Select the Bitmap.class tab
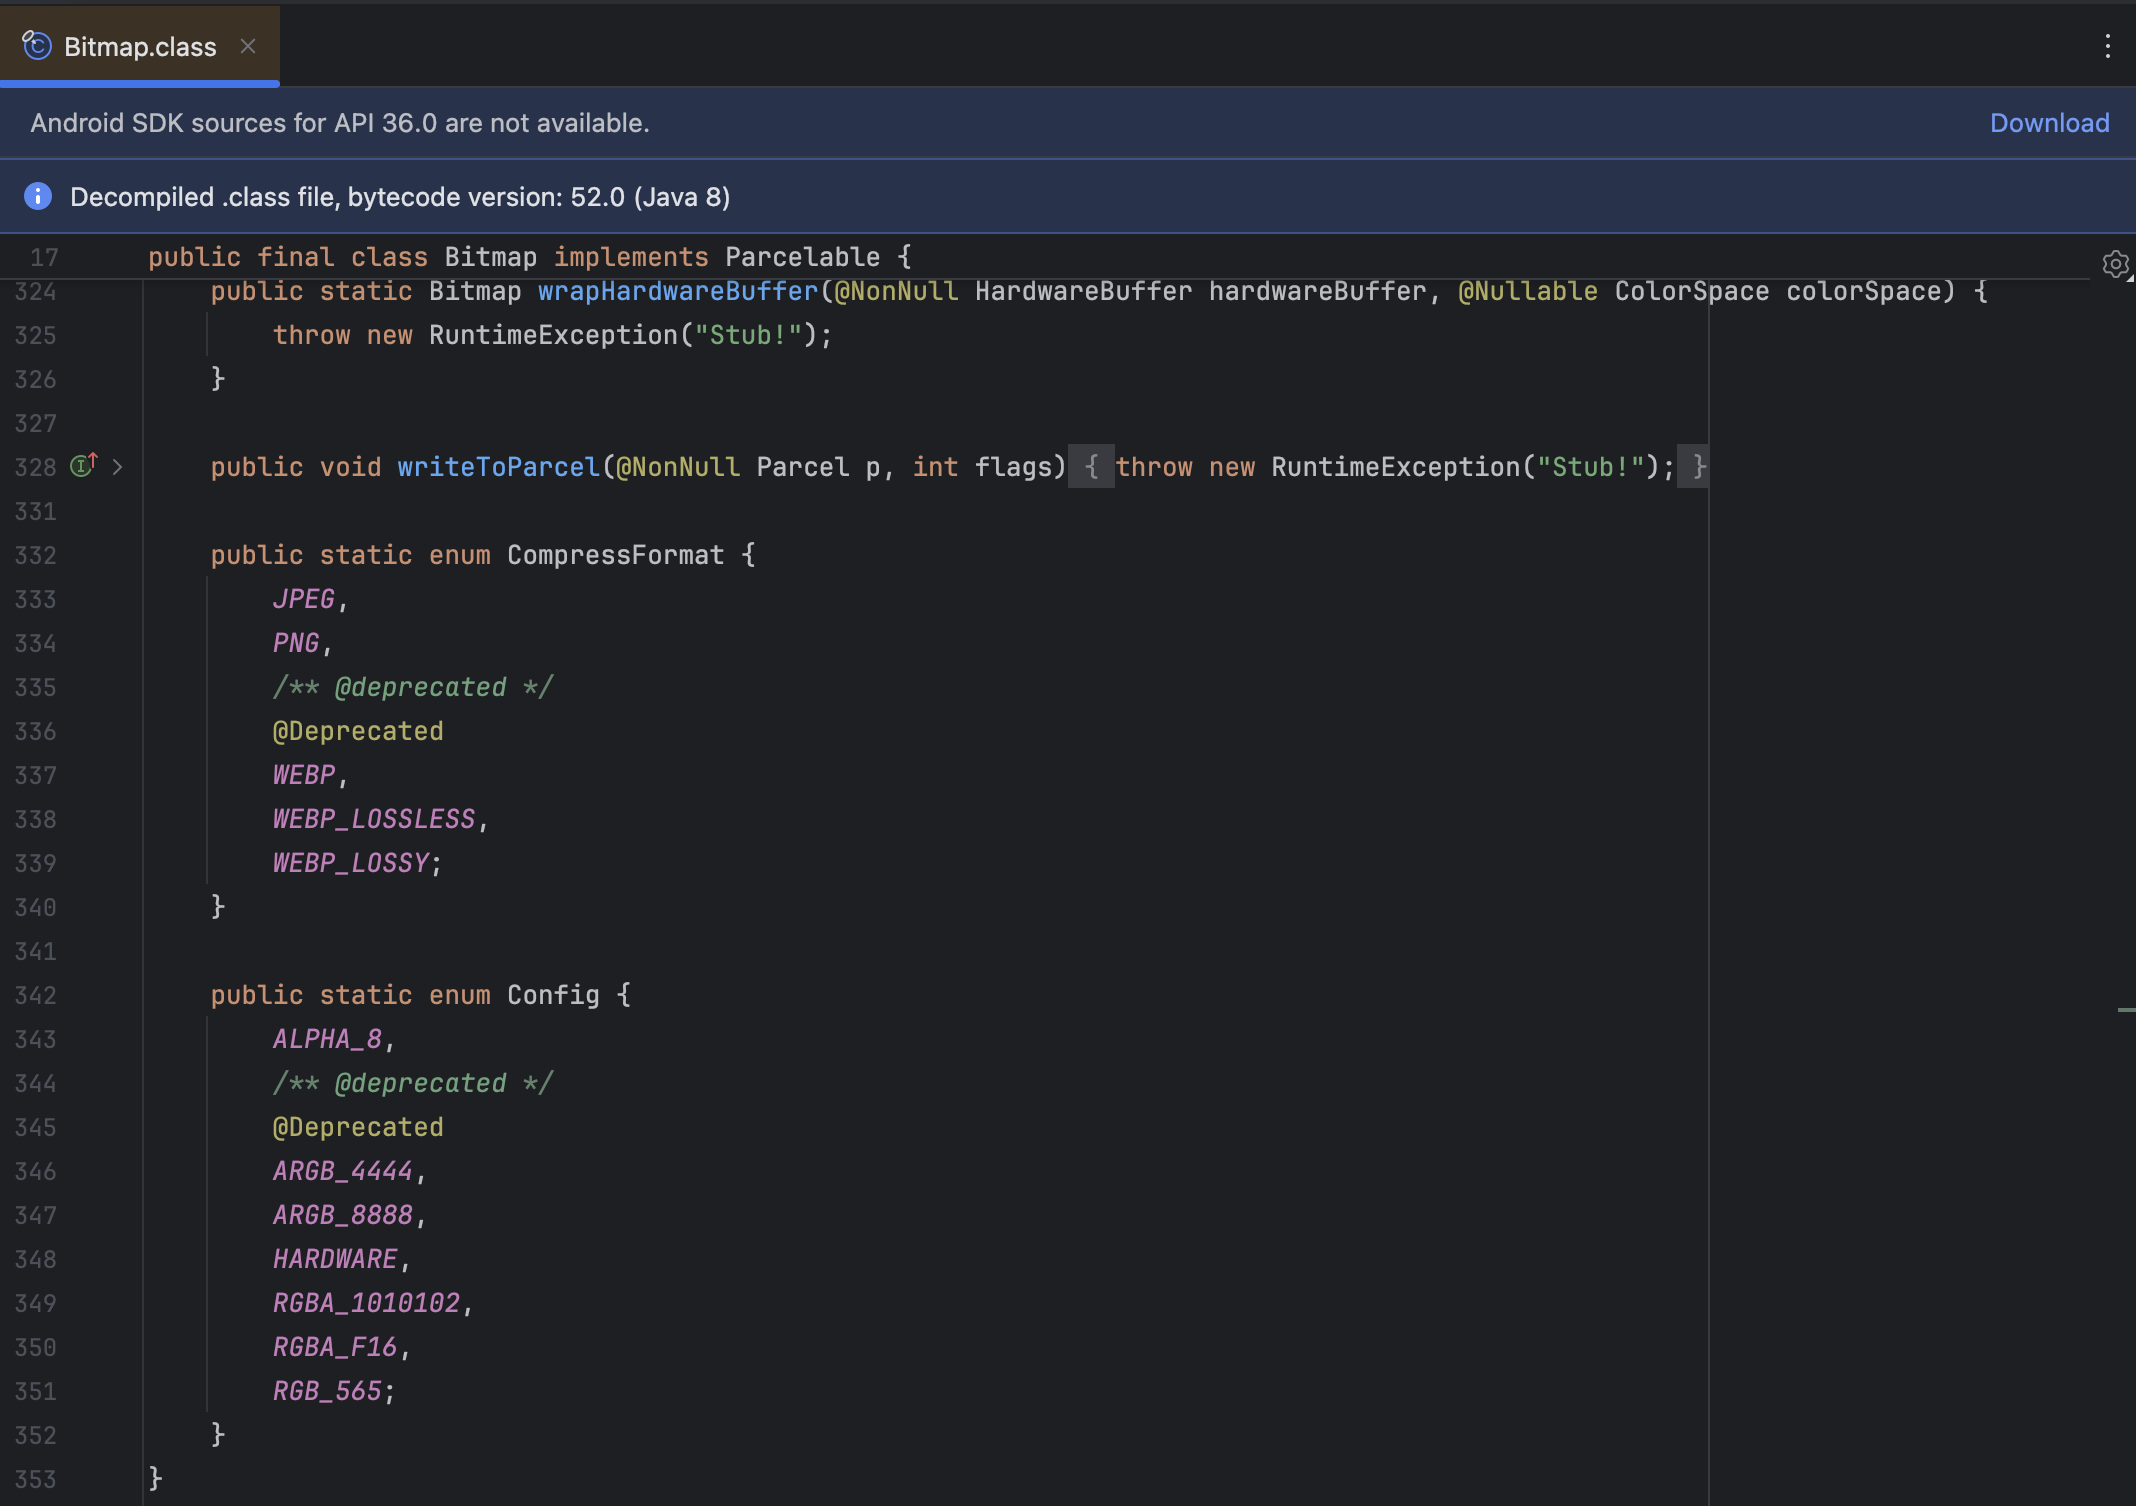 140,46
